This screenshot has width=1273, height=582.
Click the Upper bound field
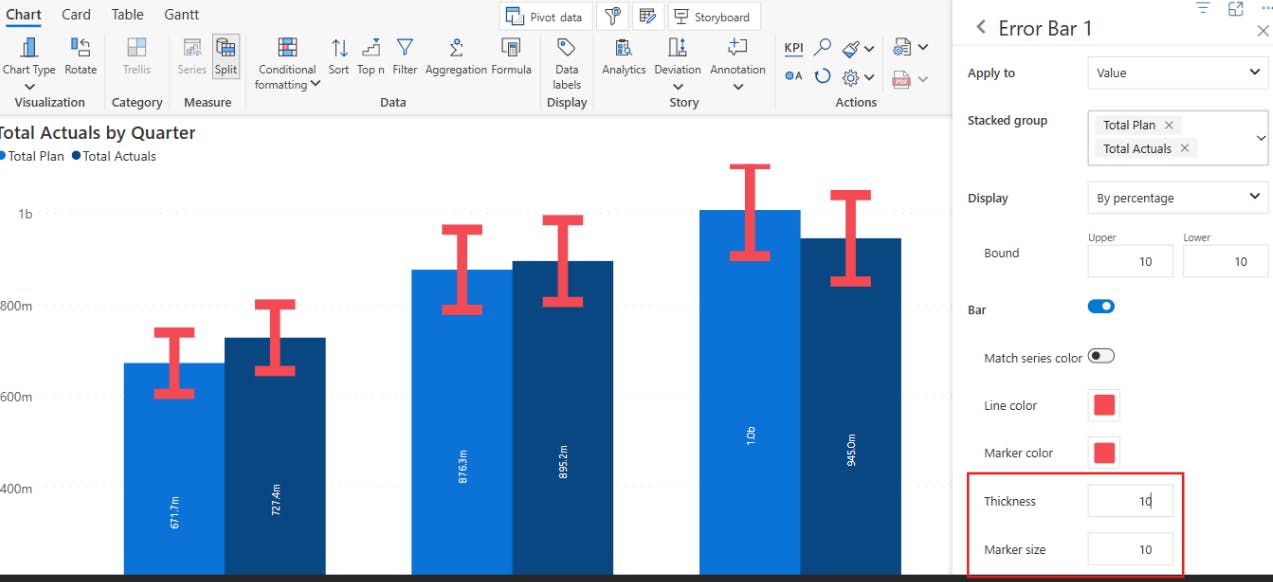[1130, 261]
